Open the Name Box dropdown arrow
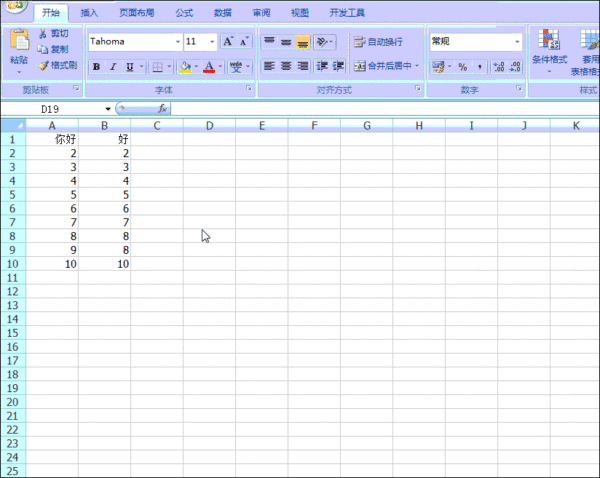The image size is (600, 478). [x=108, y=108]
